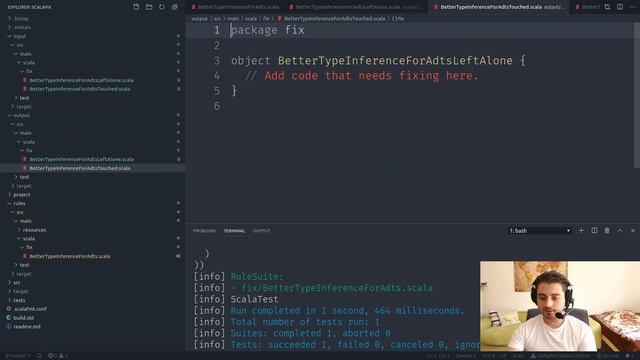Screen dimensions: 640x360
Task: Expand the test folder under input
Action: point(24,98)
